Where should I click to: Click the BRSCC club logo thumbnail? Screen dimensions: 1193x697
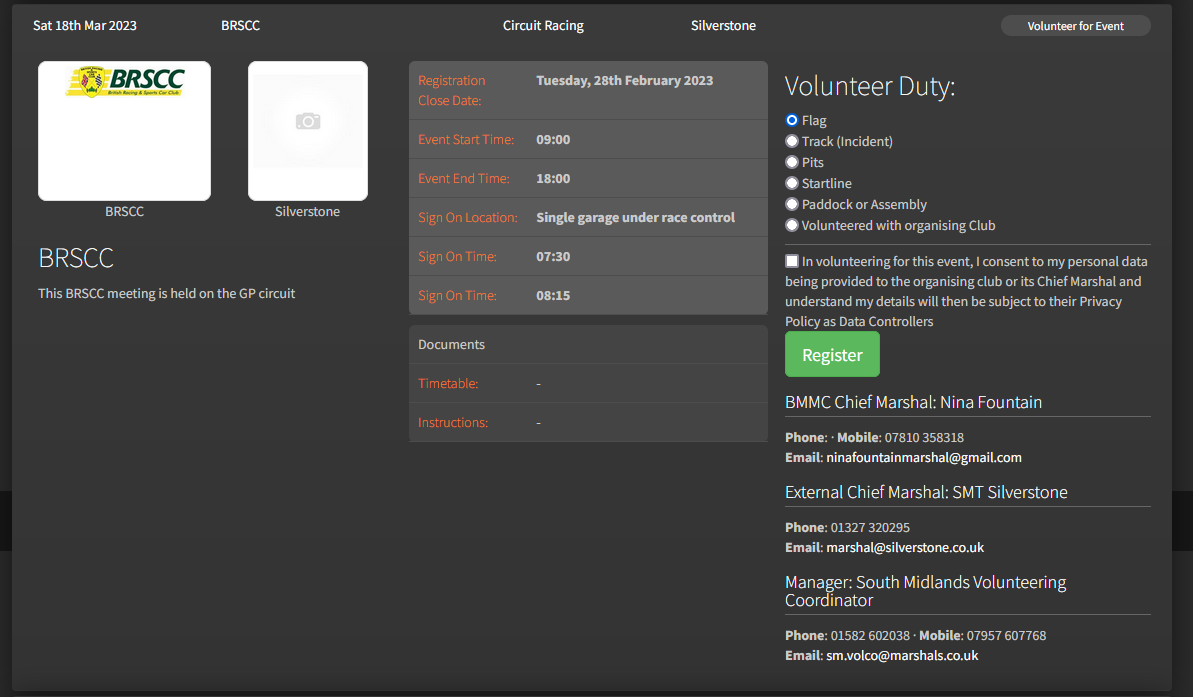[125, 131]
